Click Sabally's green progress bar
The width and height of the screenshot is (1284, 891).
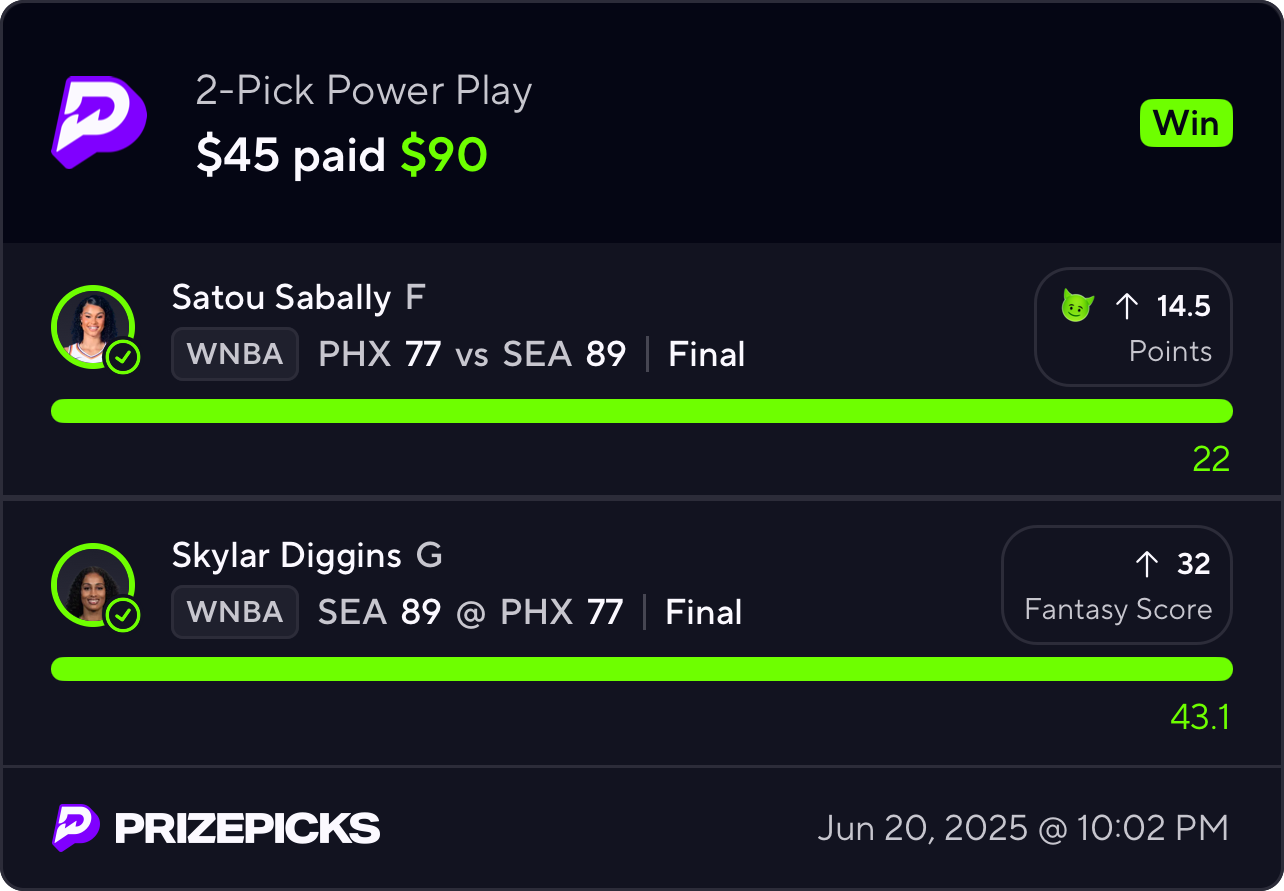coord(642,411)
